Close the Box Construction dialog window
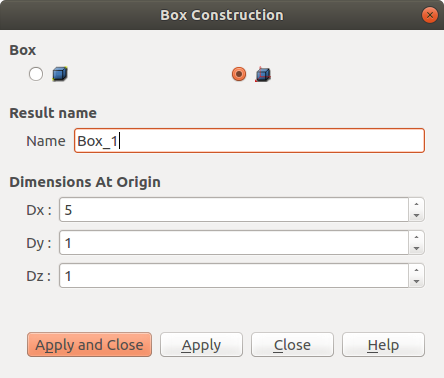Image resolution: width=444 pixels, height=378 pixels. 430,15
